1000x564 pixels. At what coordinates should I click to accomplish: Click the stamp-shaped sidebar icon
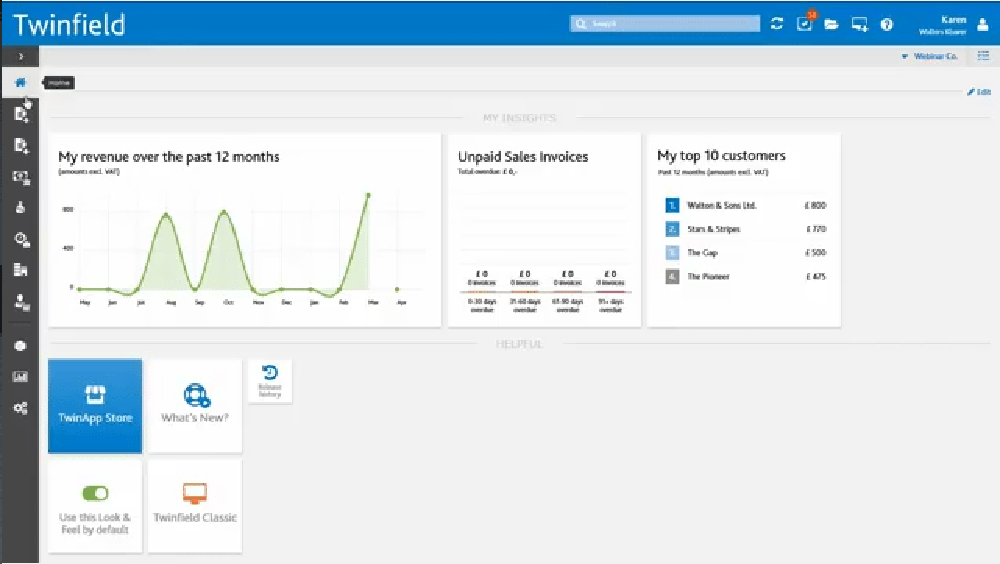(x=20, y=208)
